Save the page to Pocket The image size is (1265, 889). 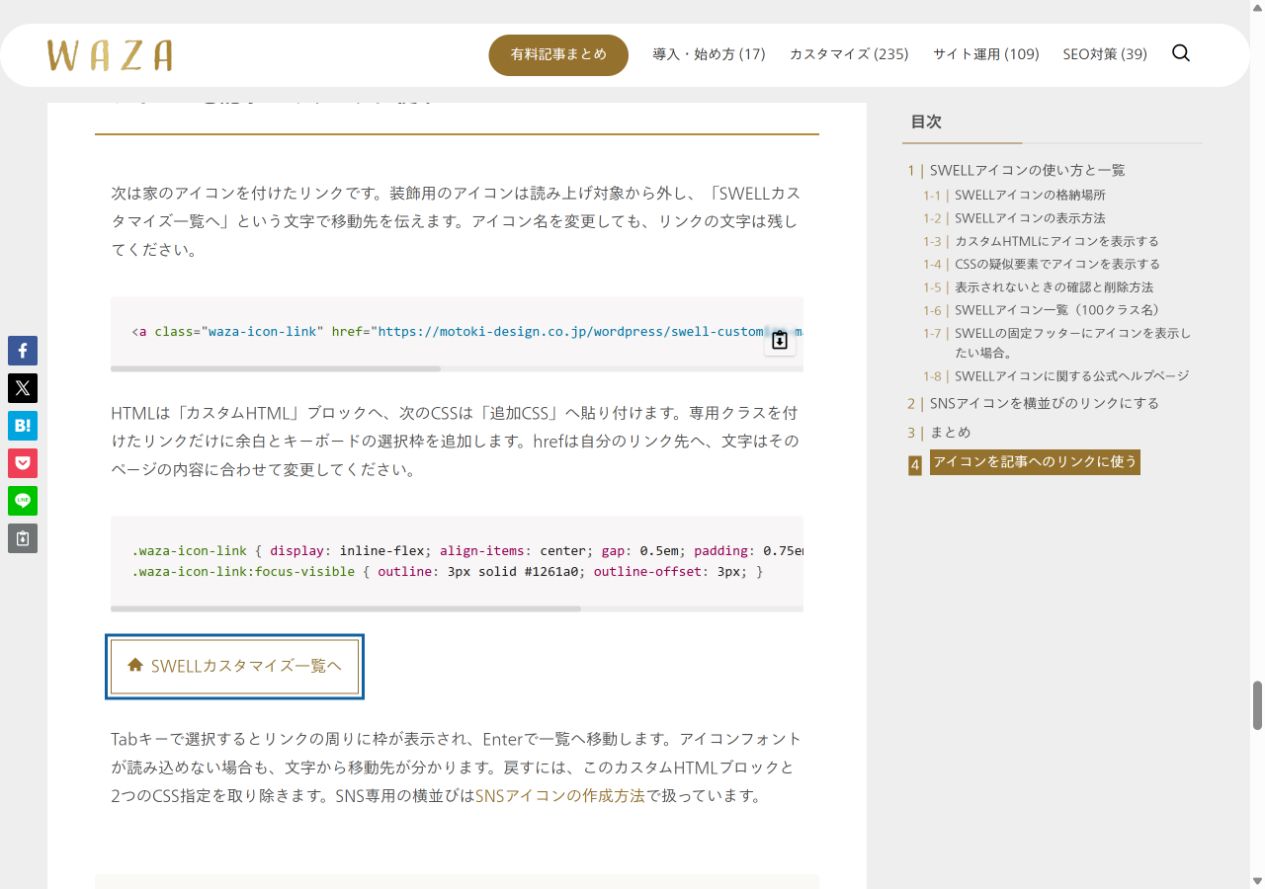click(x=23, y=463)
